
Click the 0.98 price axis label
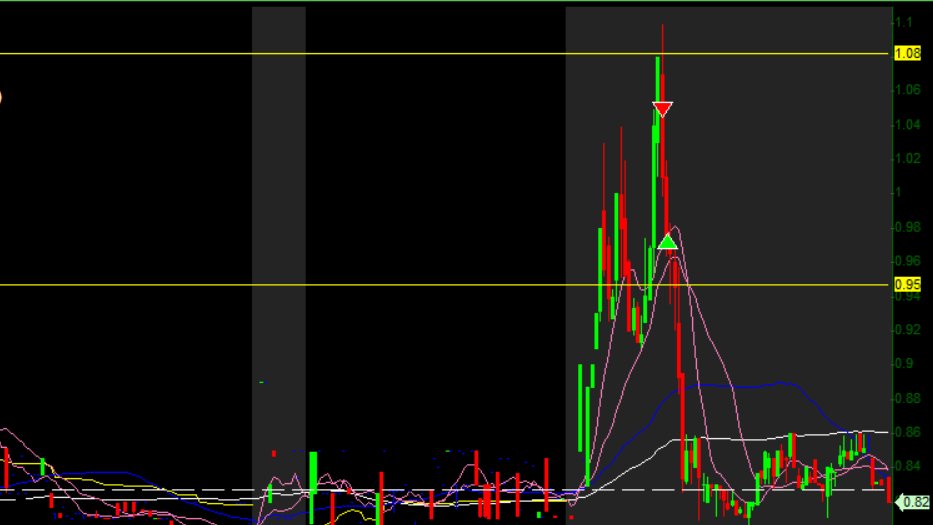pyautogui.click(x=908, y=227)
